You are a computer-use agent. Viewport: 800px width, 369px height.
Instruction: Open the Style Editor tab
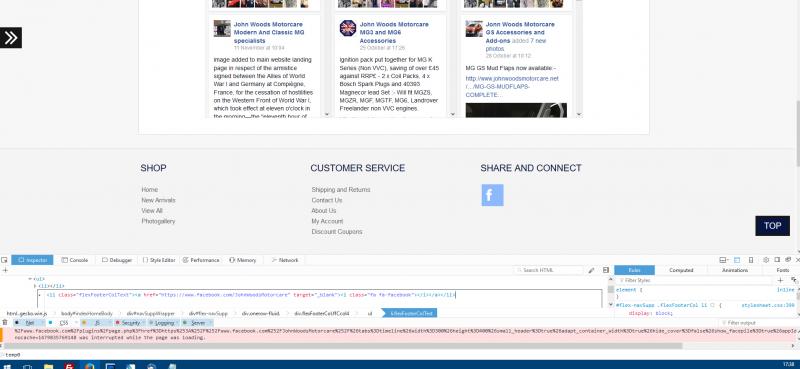pos(159,260)
